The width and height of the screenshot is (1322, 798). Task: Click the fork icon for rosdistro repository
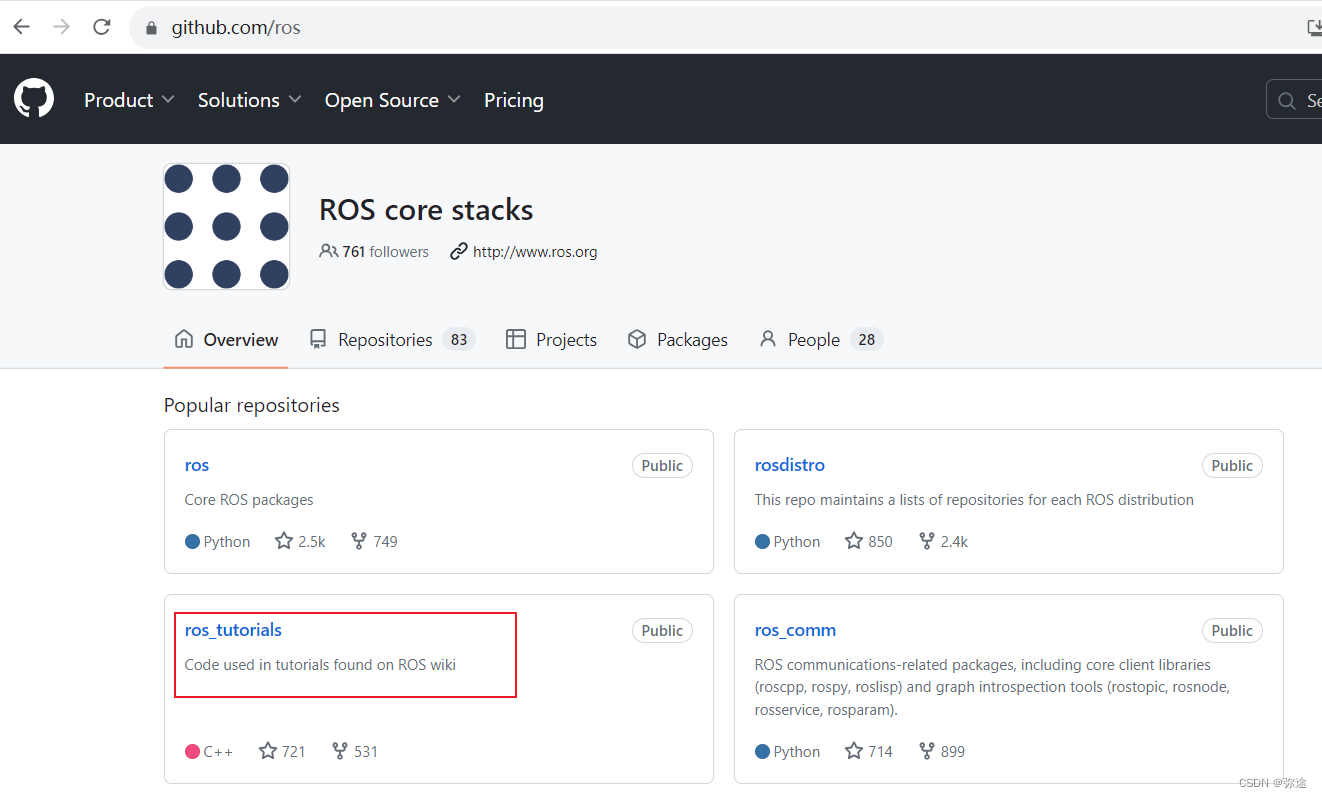tap(927, 541)
